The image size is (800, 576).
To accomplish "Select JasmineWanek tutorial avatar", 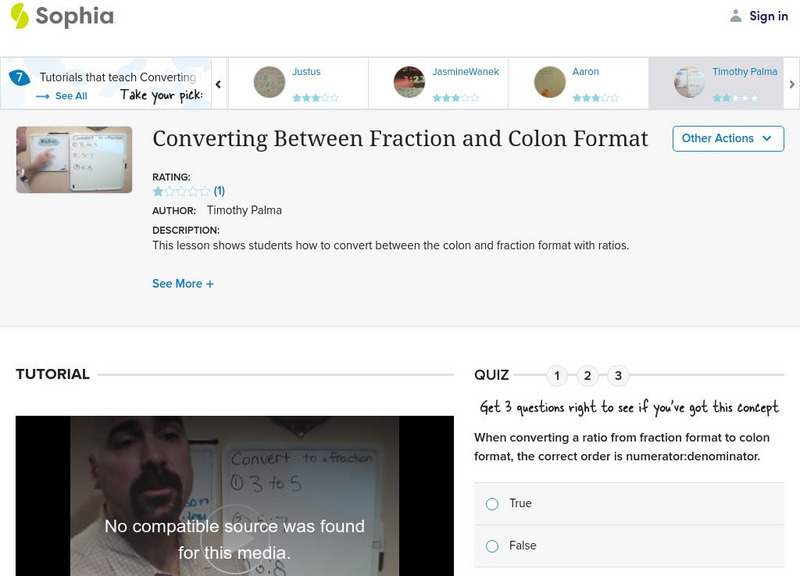I will pos(409,82).
